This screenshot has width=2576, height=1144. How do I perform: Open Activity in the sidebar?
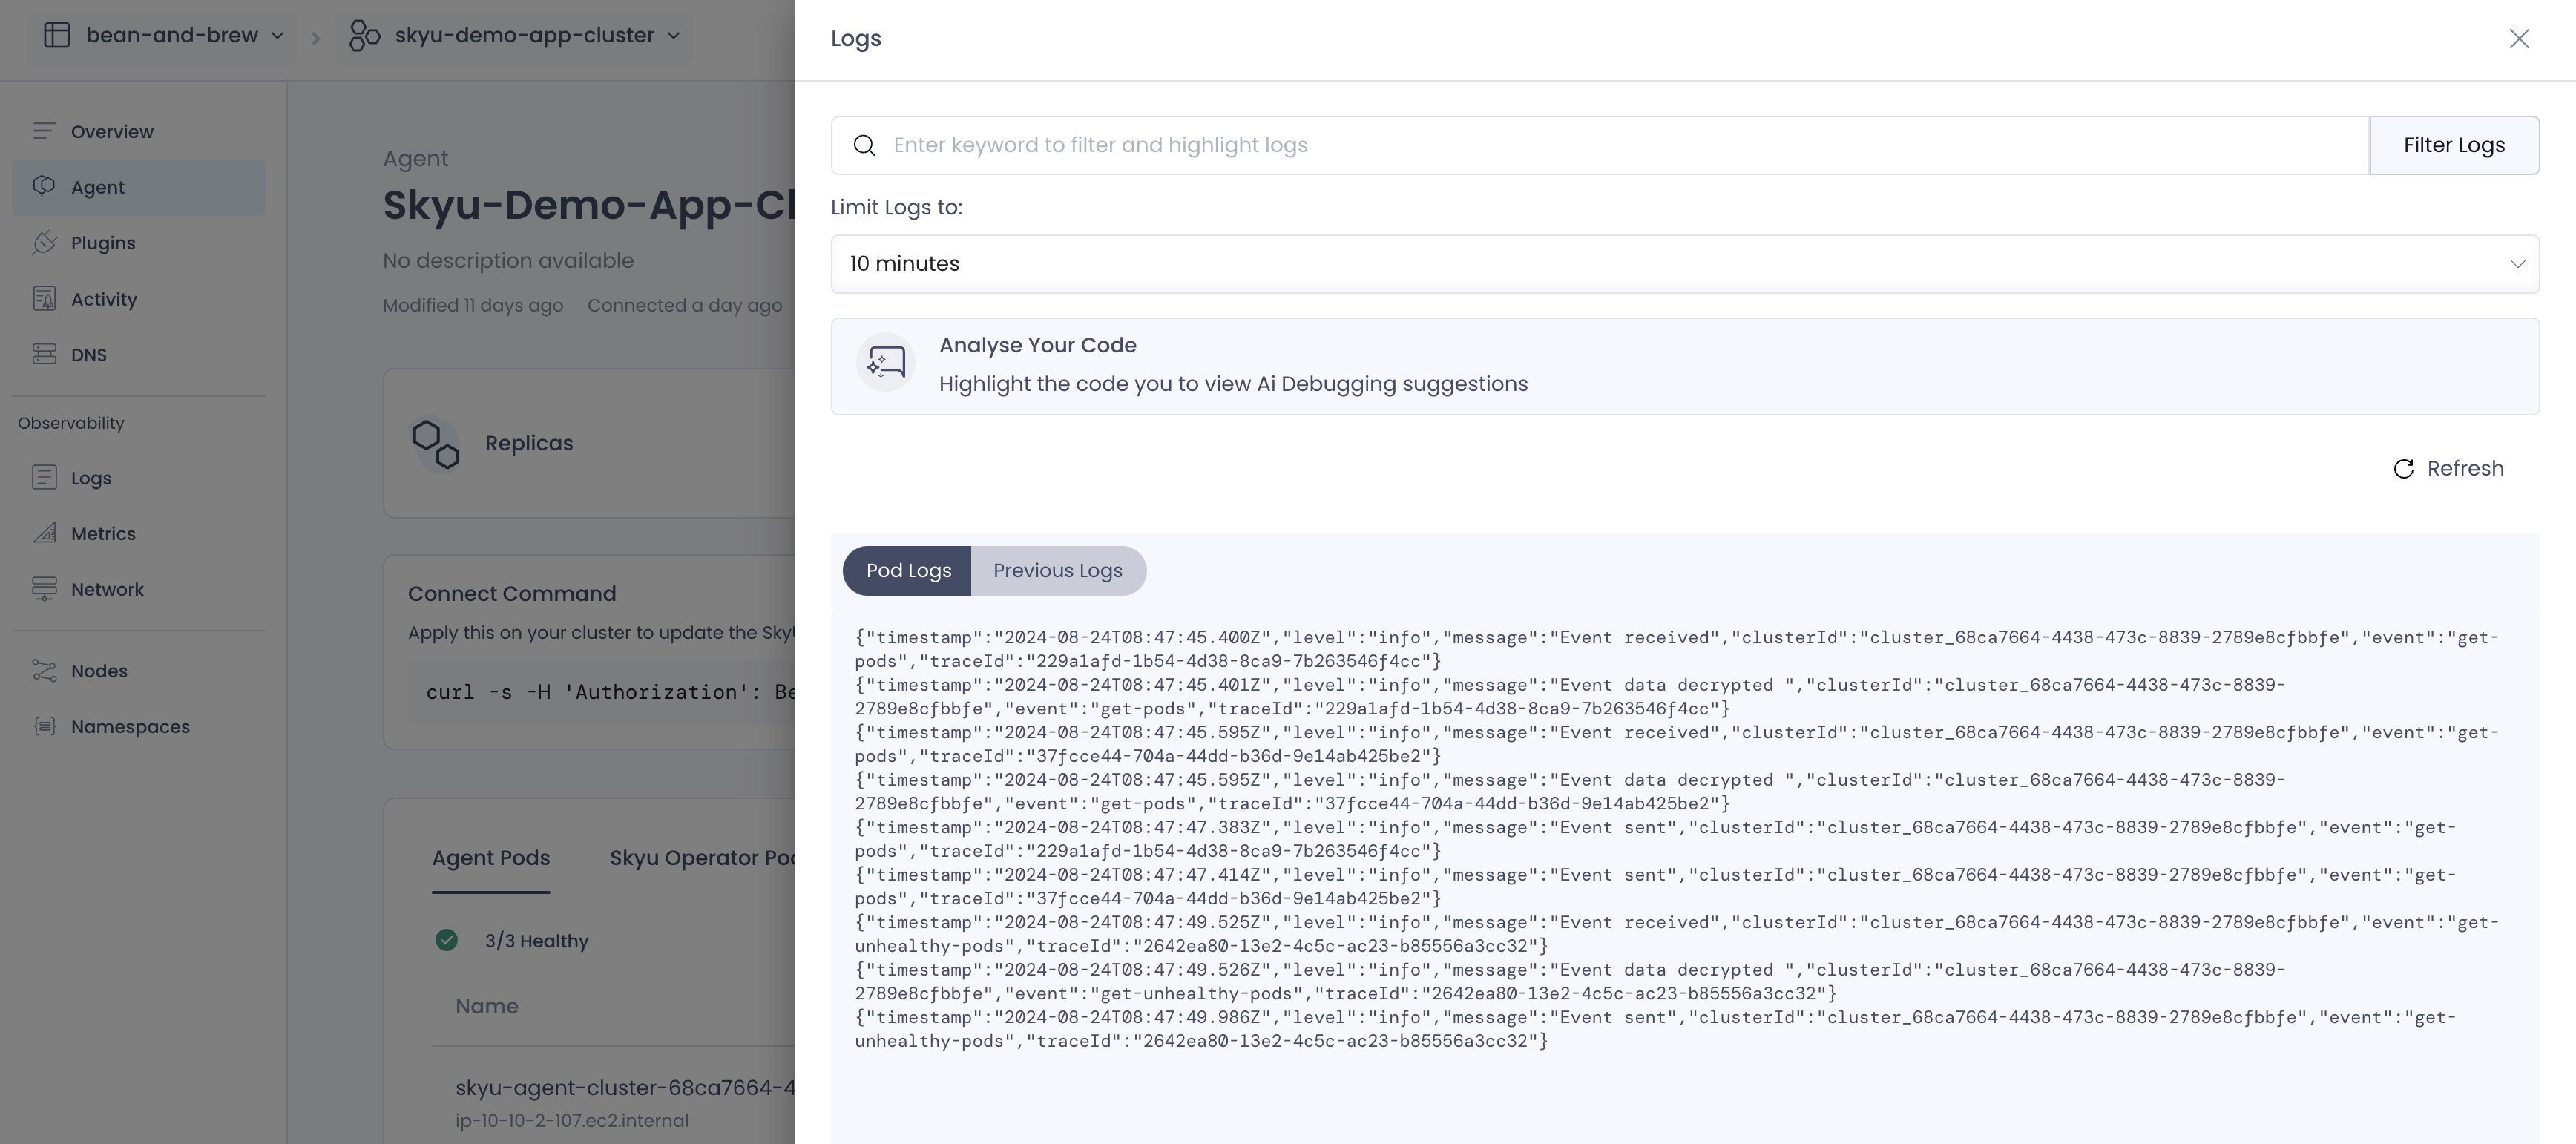point(139,300)
